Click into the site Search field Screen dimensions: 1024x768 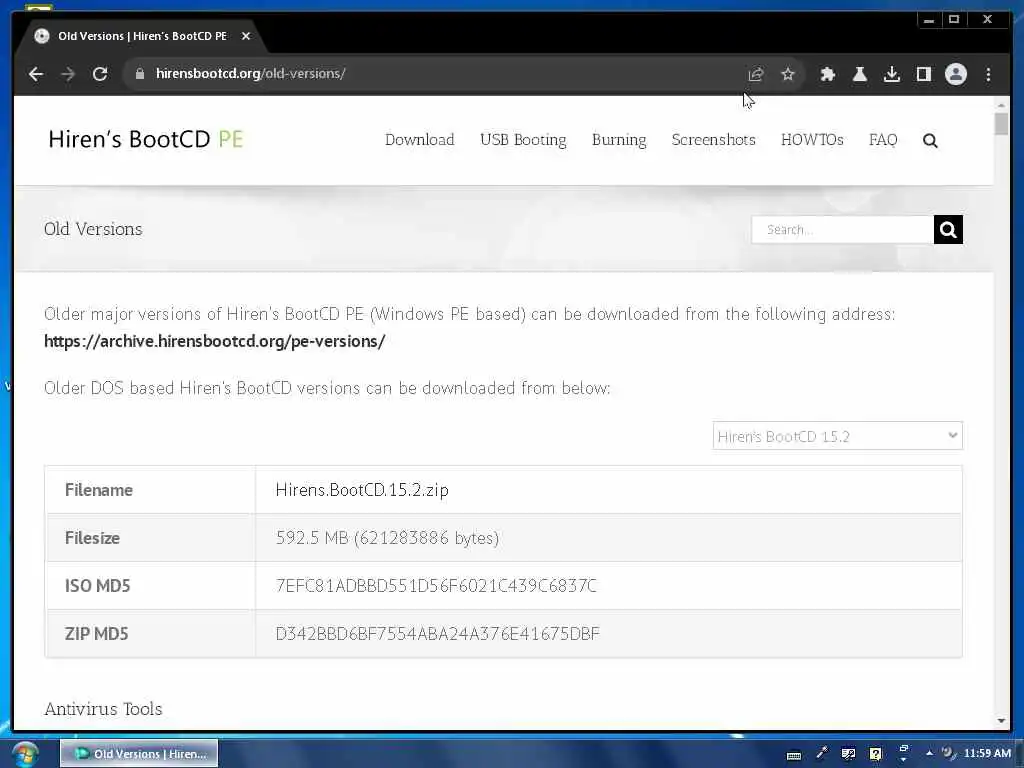842,229
